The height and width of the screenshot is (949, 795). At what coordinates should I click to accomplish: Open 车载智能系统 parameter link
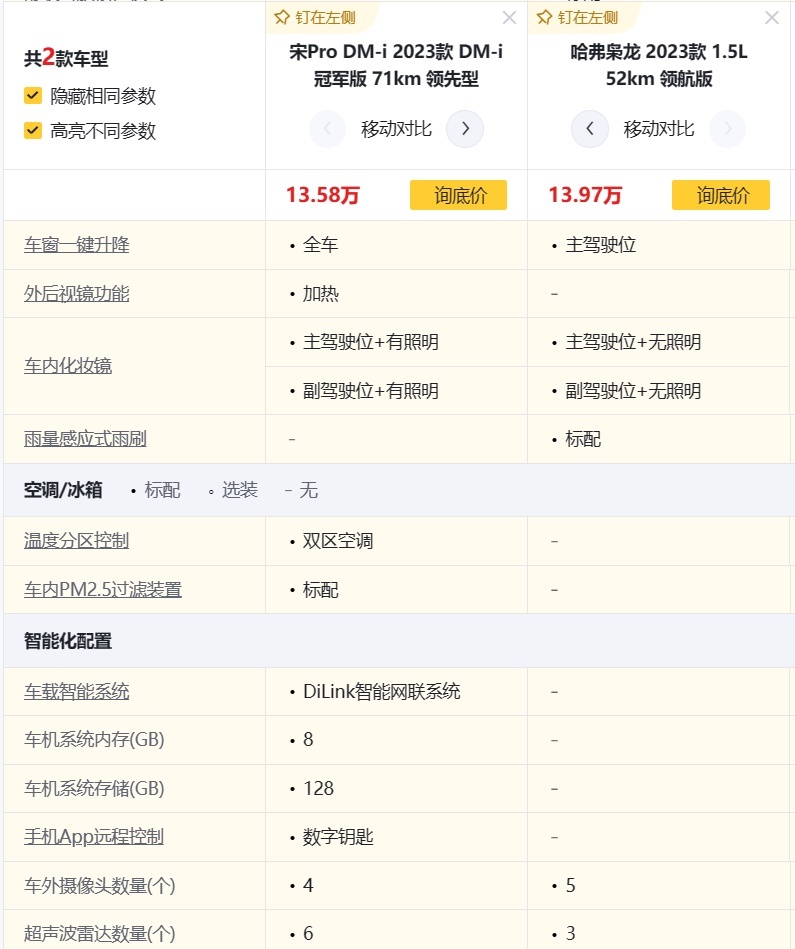click(76, 691)
